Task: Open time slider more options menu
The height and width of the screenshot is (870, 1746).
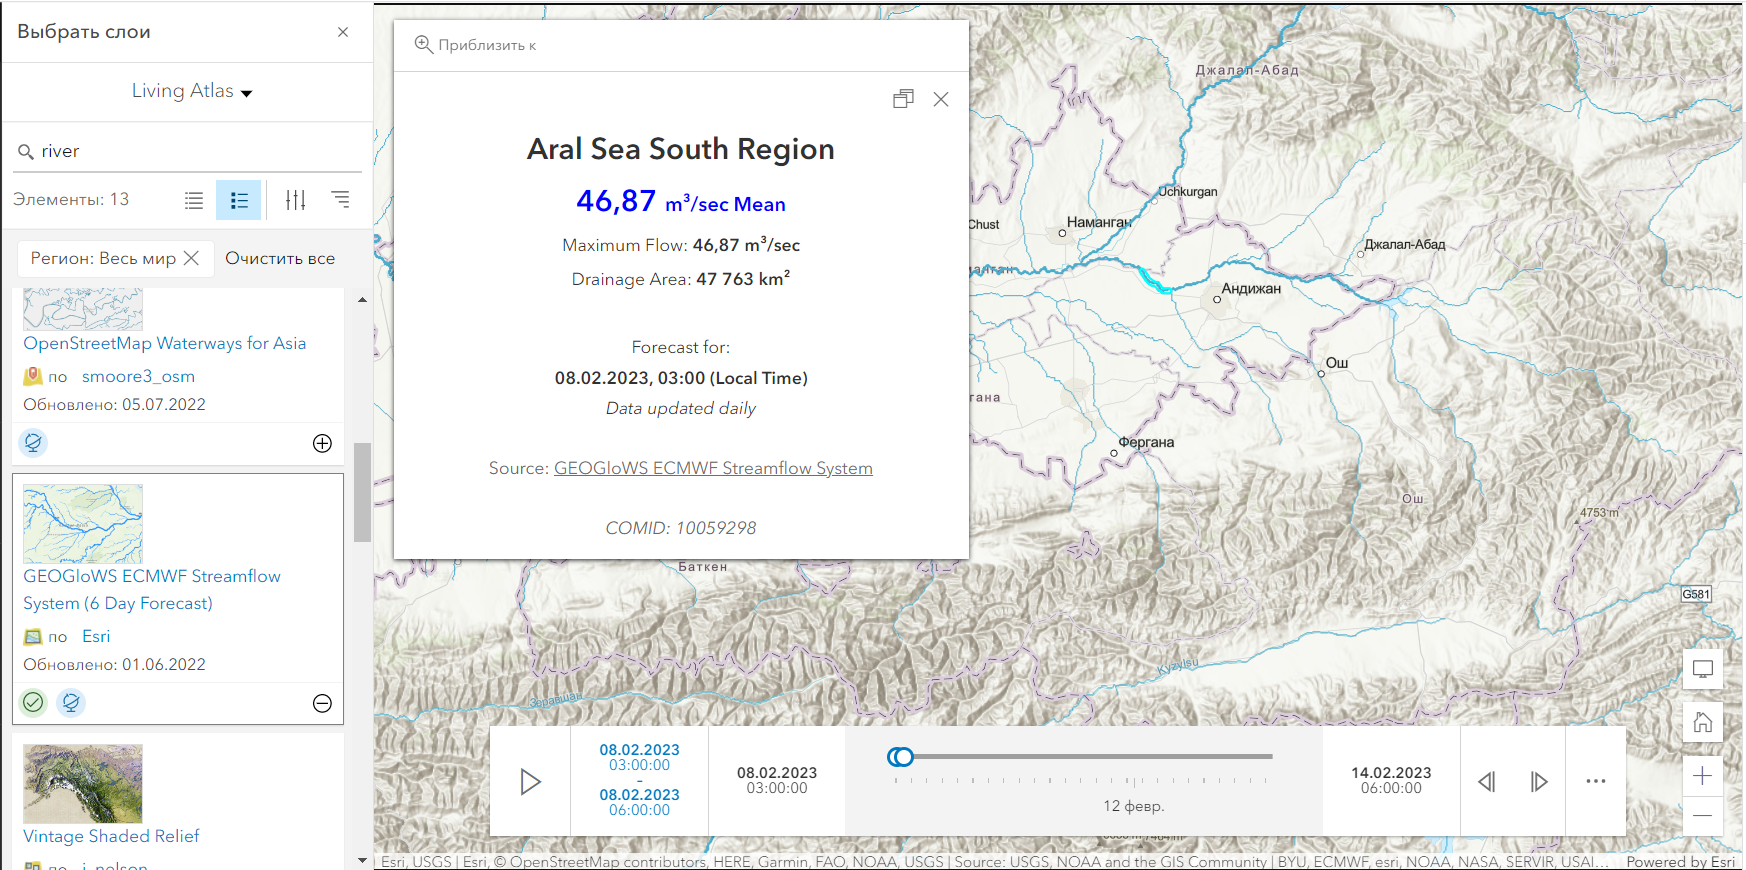Action: pos(1596,782)
